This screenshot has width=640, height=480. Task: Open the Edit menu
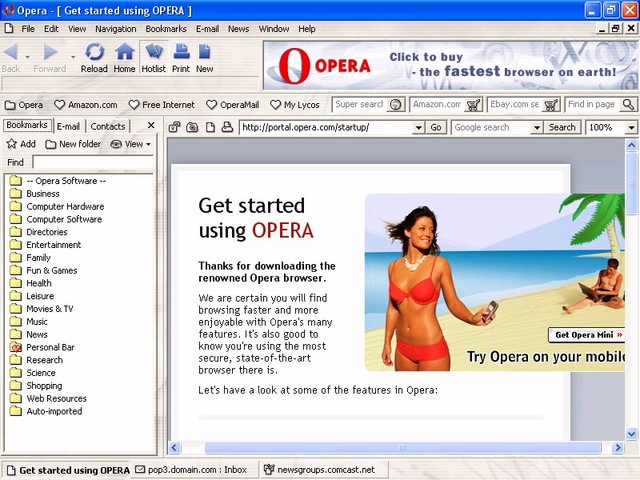coord(51,29)
